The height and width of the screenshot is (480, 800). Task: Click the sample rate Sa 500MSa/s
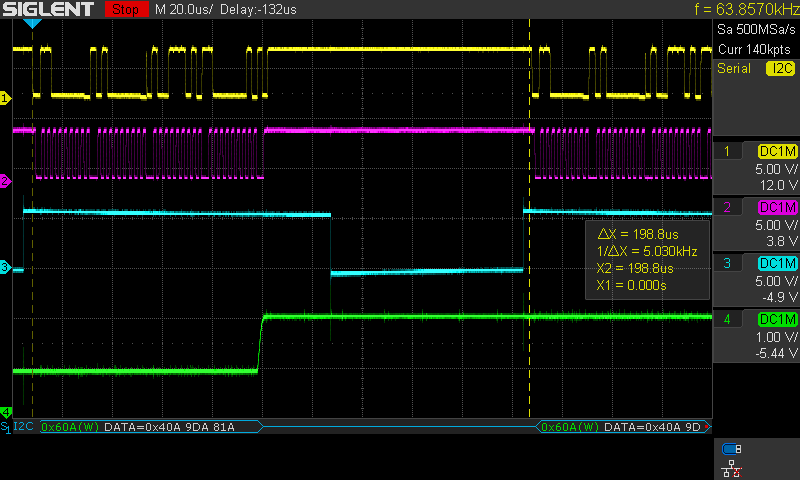[x=756, y=30]
